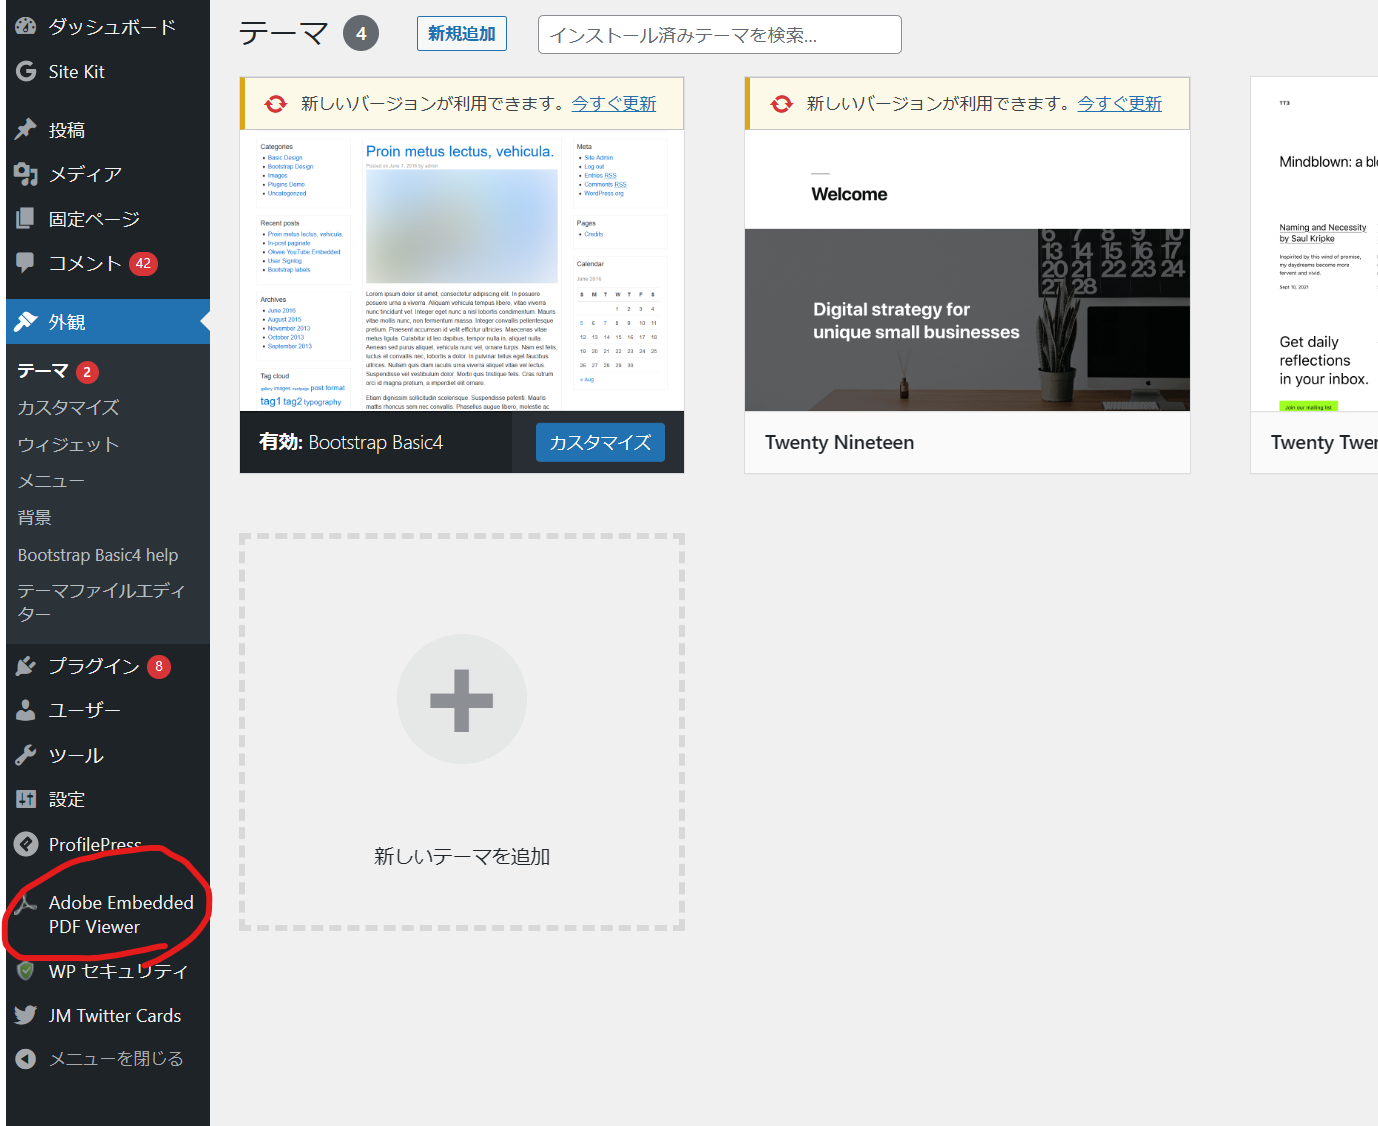Click the theme search input field

click(718, 34)
